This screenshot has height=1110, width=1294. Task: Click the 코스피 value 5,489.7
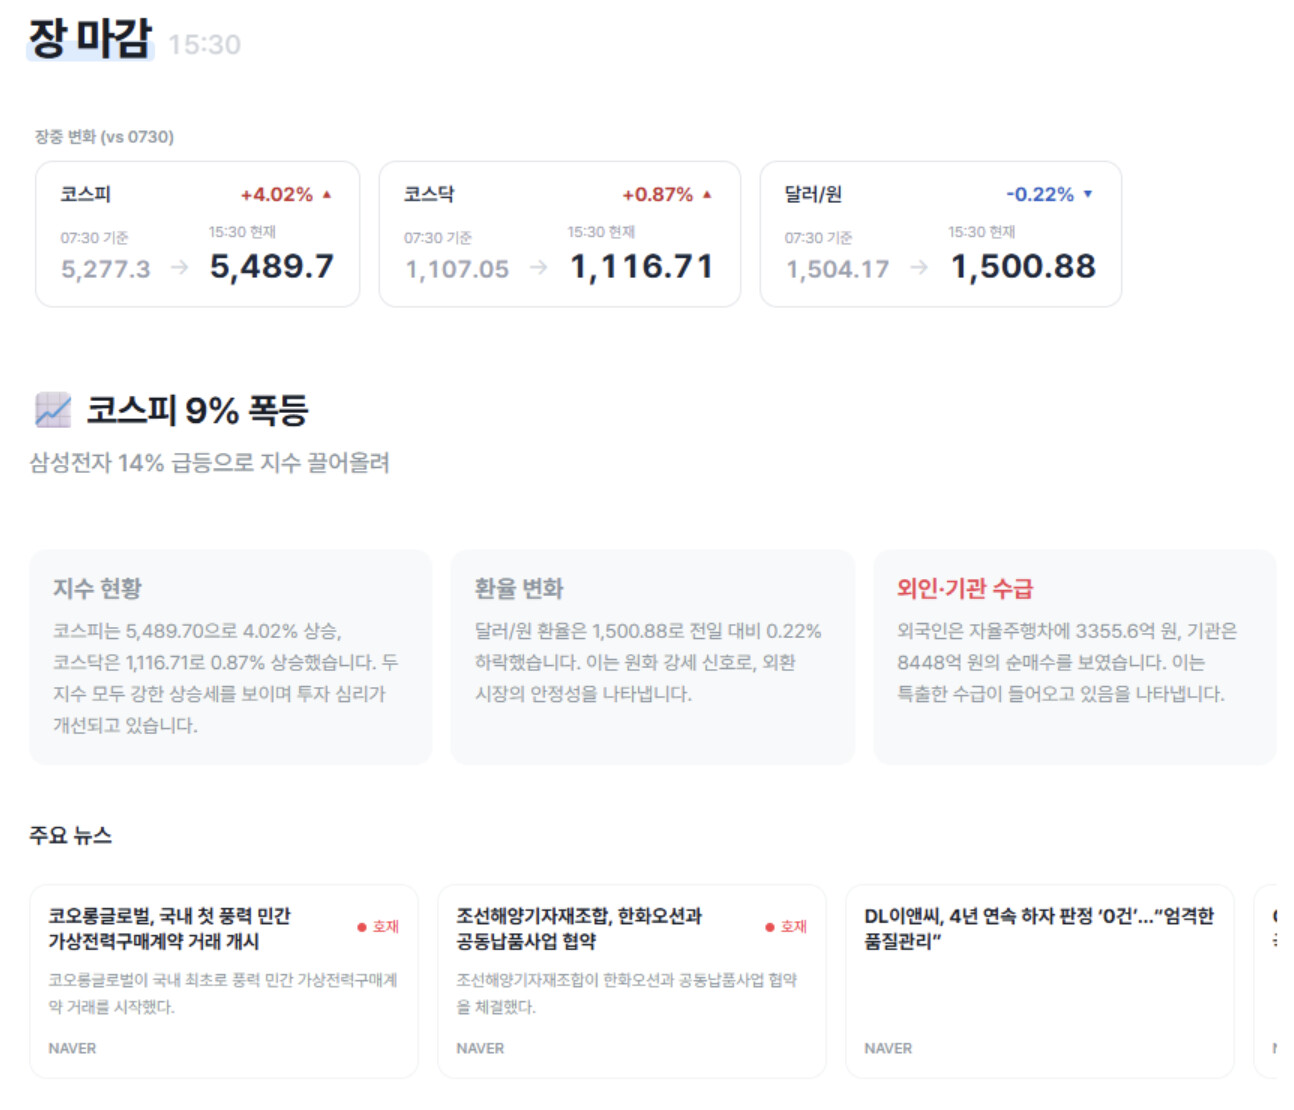tap(272, 267)
